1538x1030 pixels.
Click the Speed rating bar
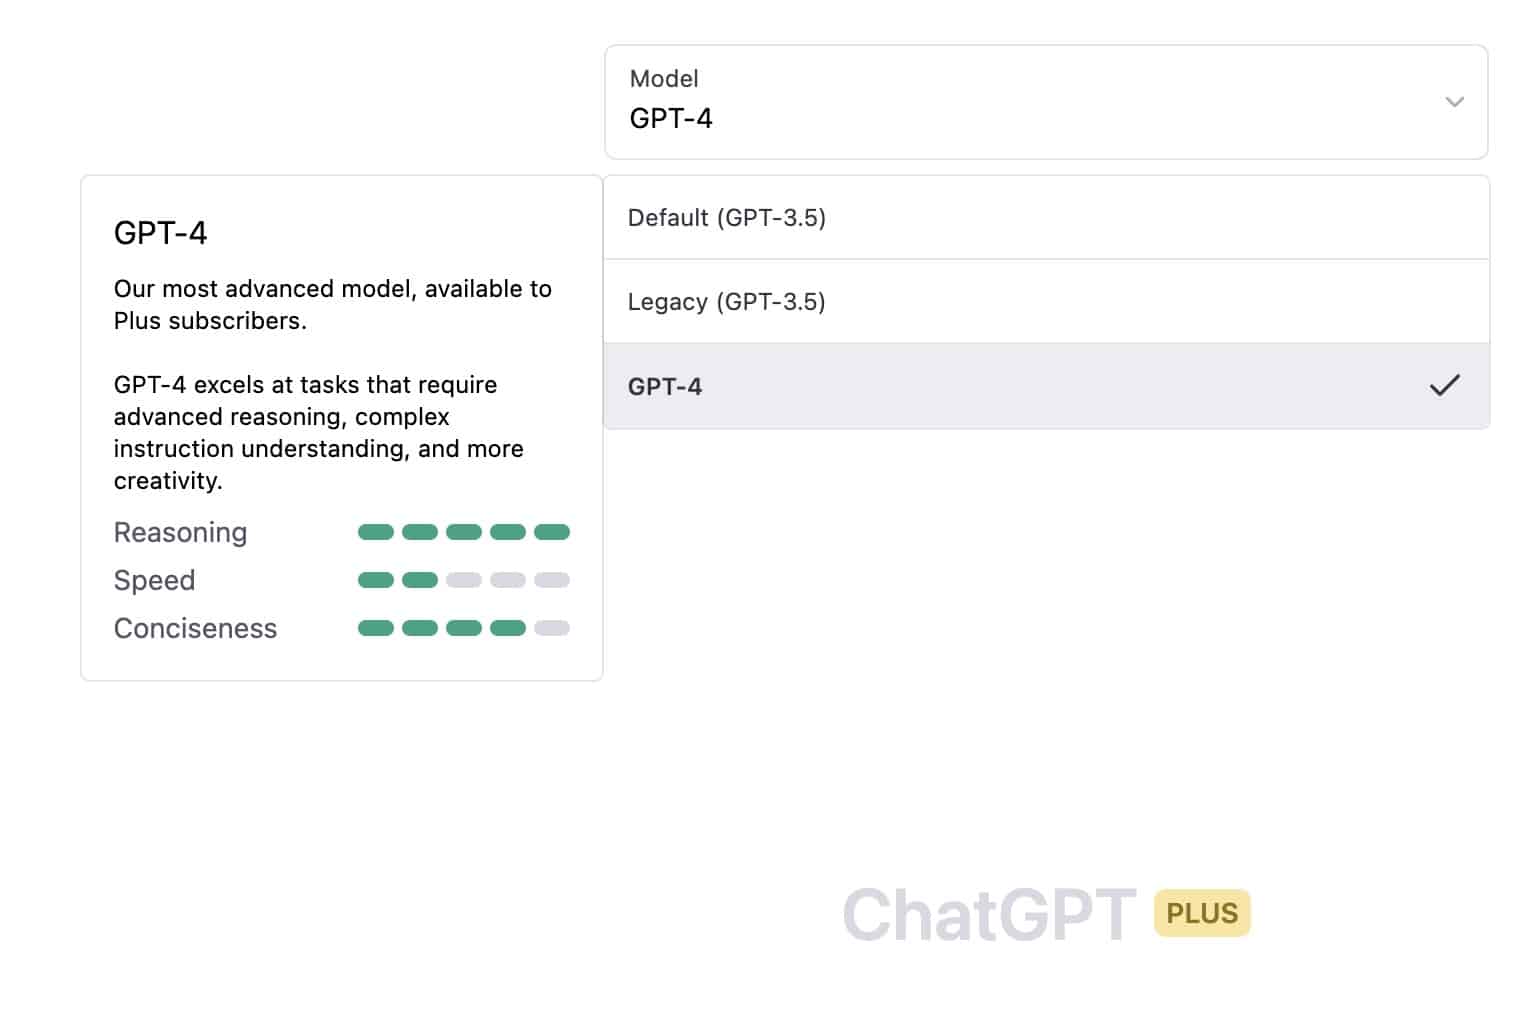click(463, 579)
